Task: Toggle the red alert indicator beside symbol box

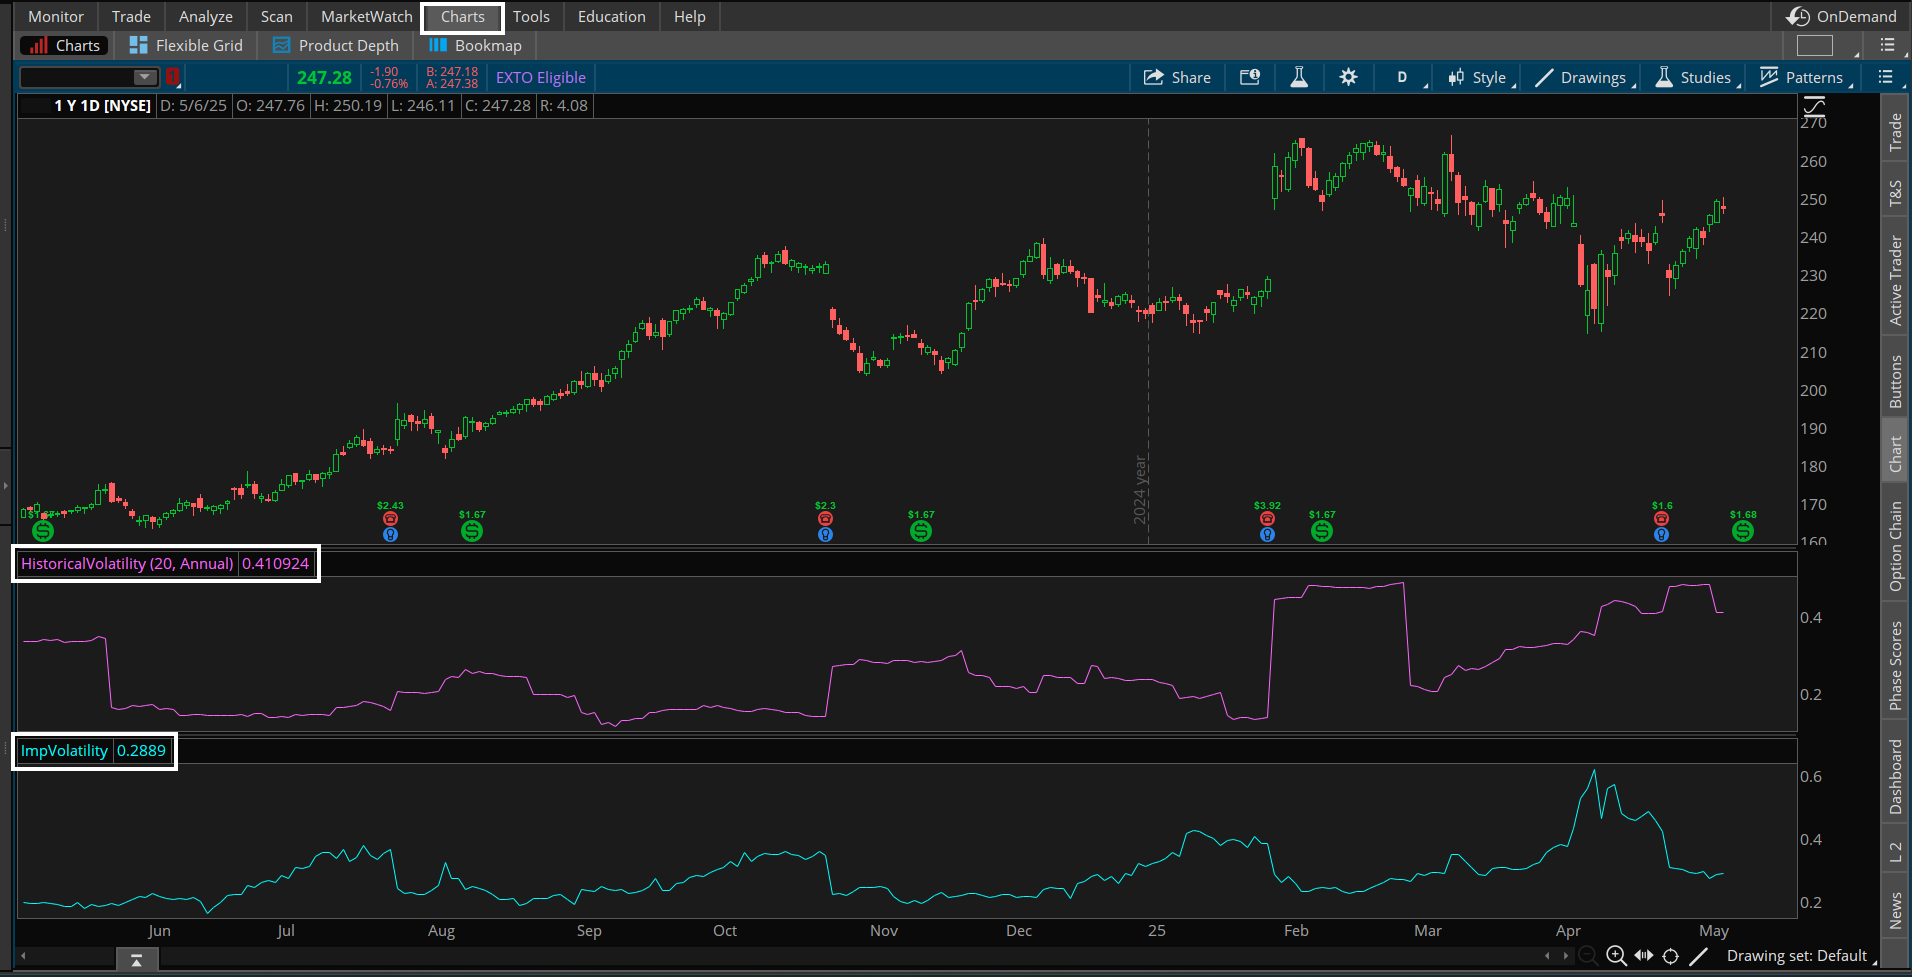Action: (x=172, y=77)
